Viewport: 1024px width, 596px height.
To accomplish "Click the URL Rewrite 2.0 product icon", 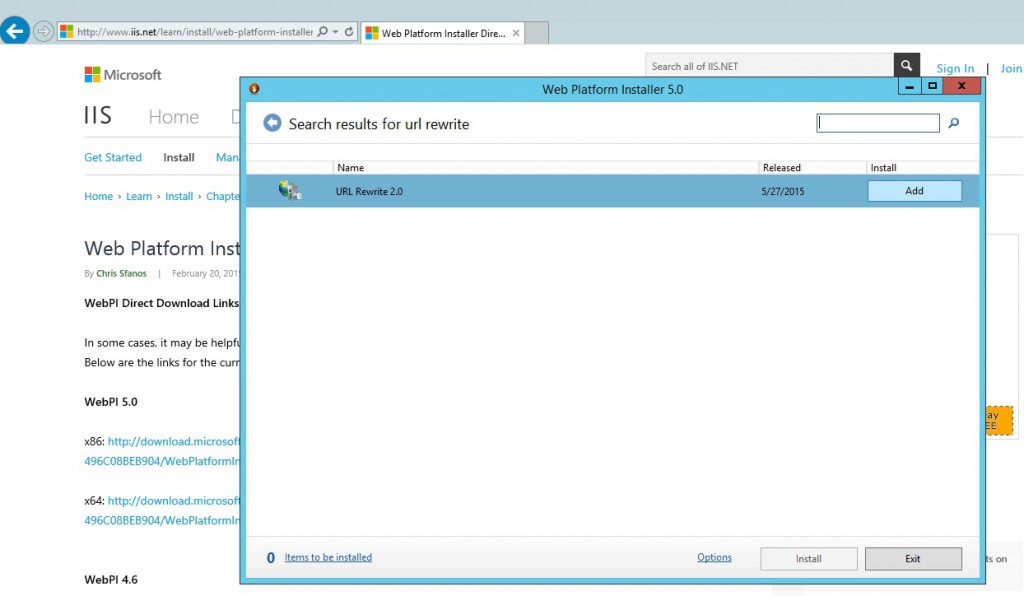I will [x=289, y=191].
